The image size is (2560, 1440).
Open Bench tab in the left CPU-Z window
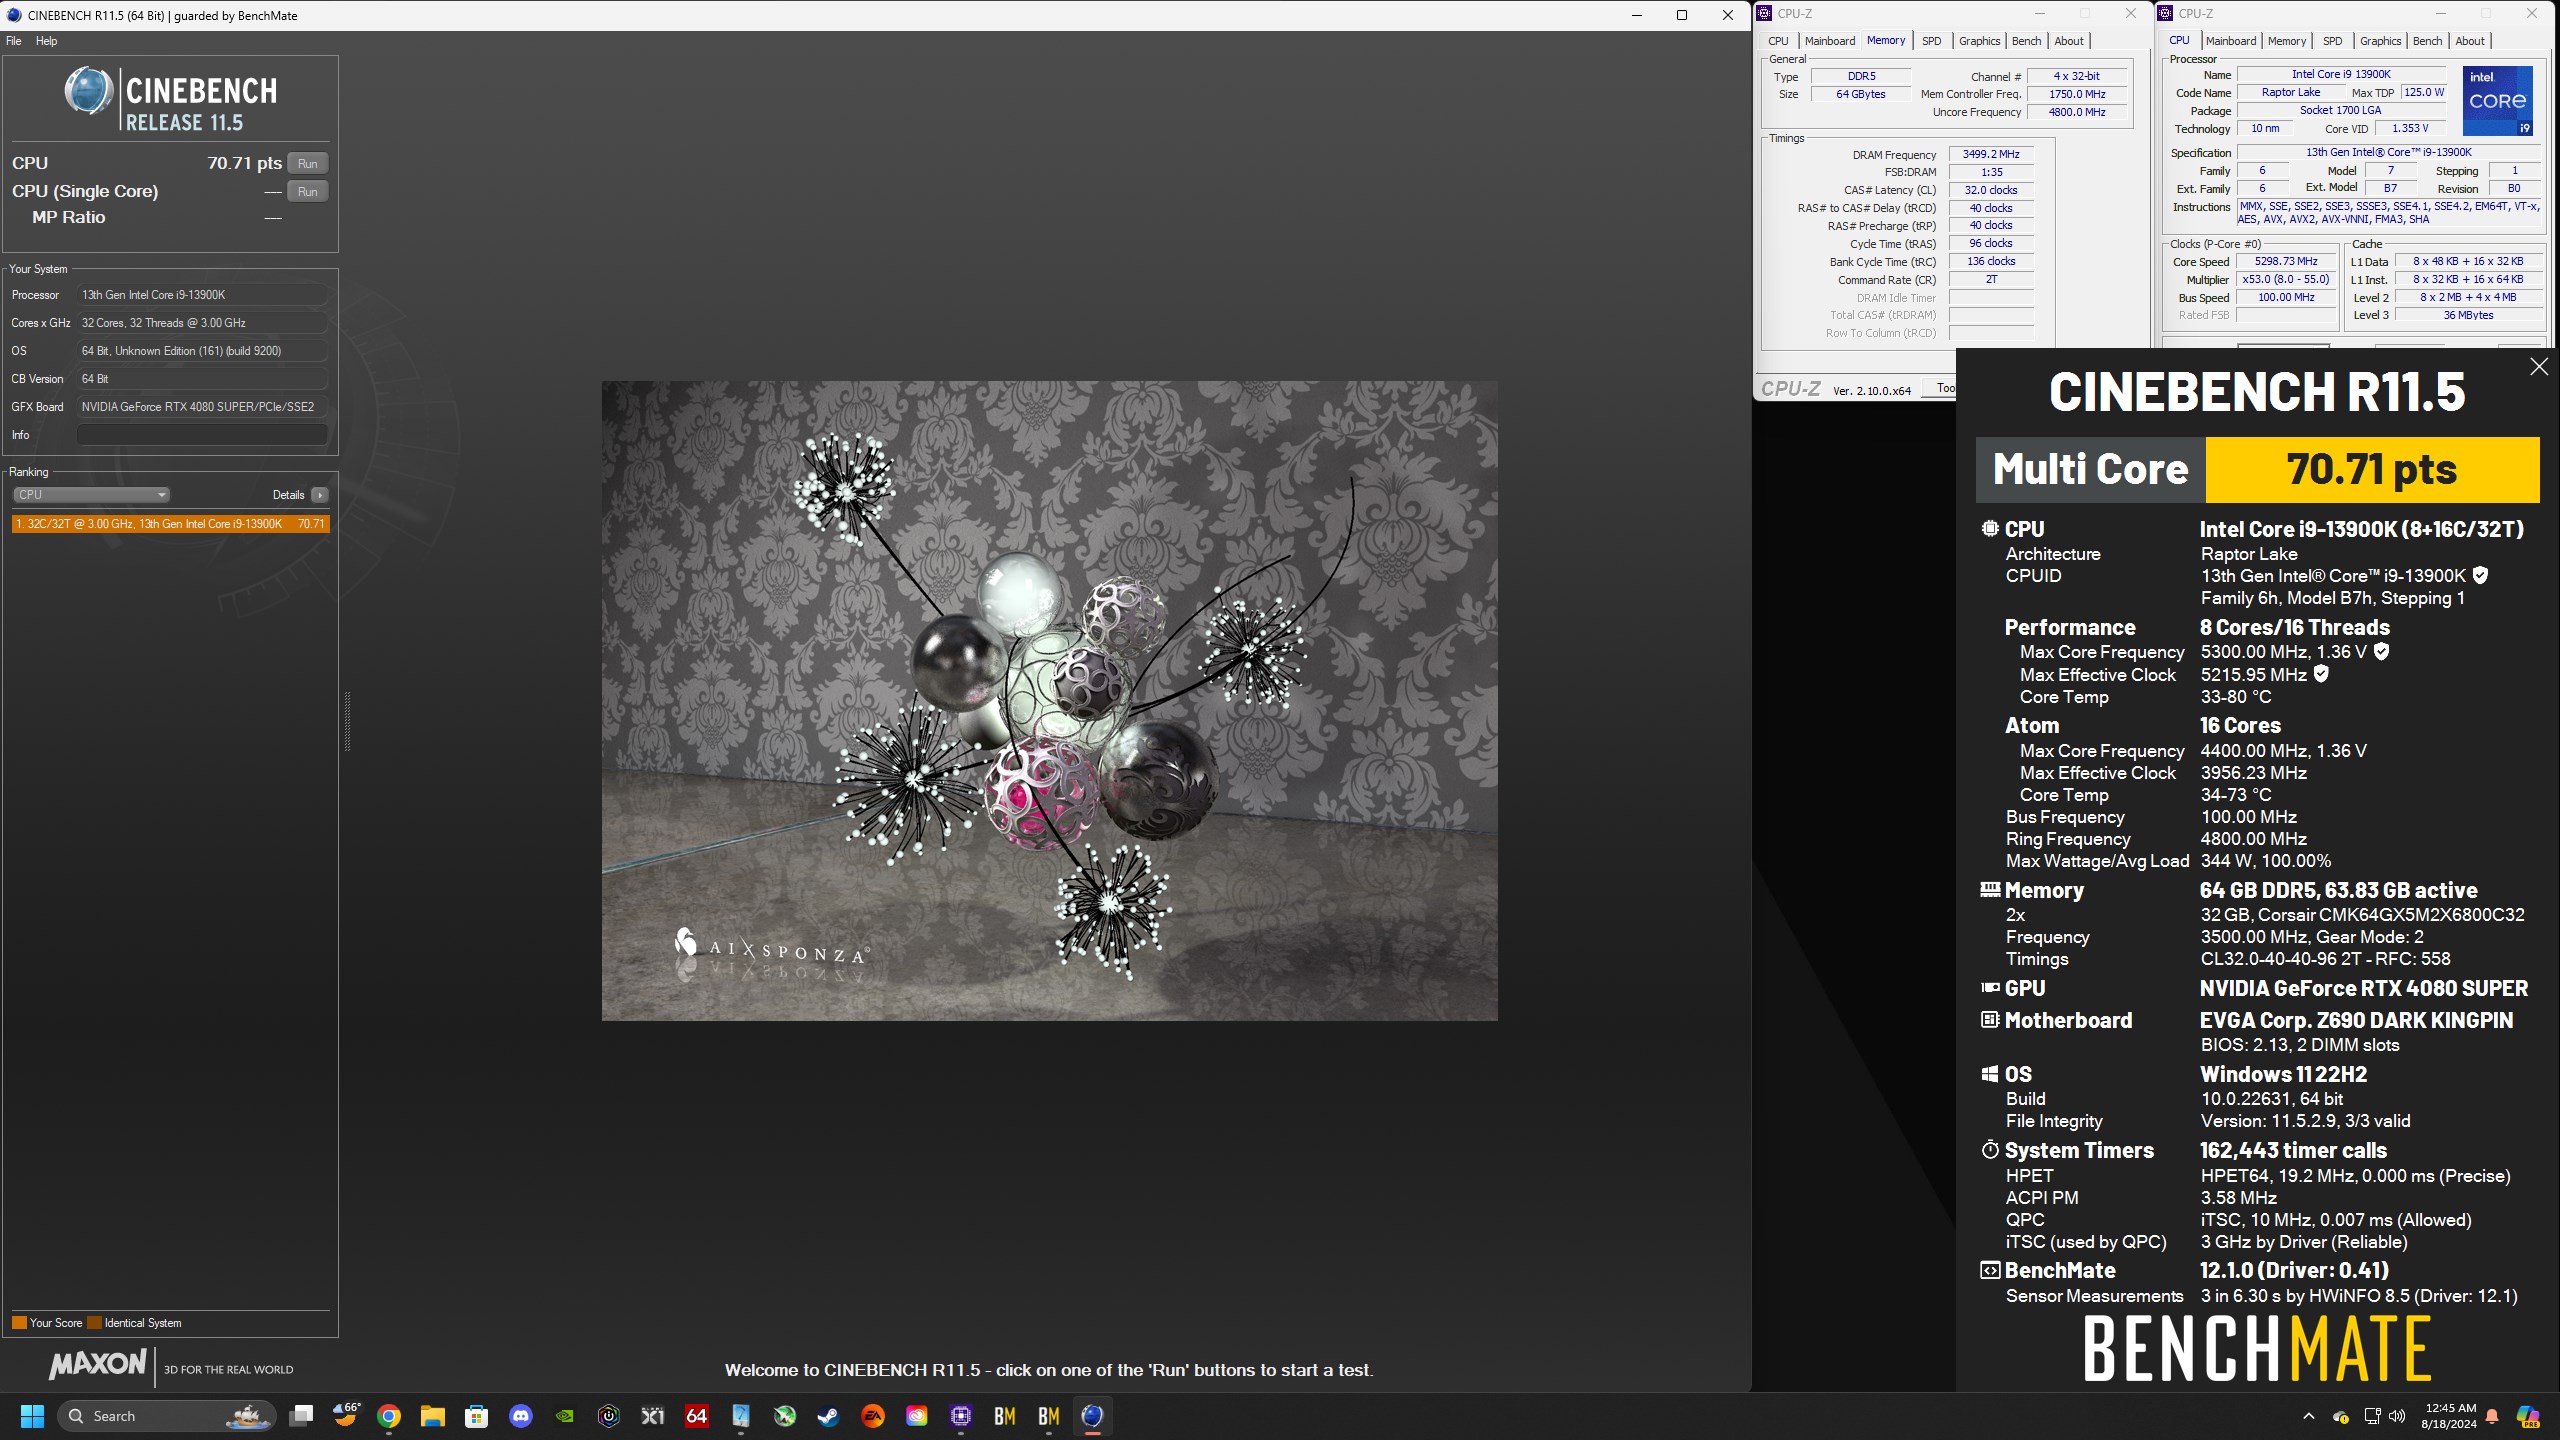2026,41
